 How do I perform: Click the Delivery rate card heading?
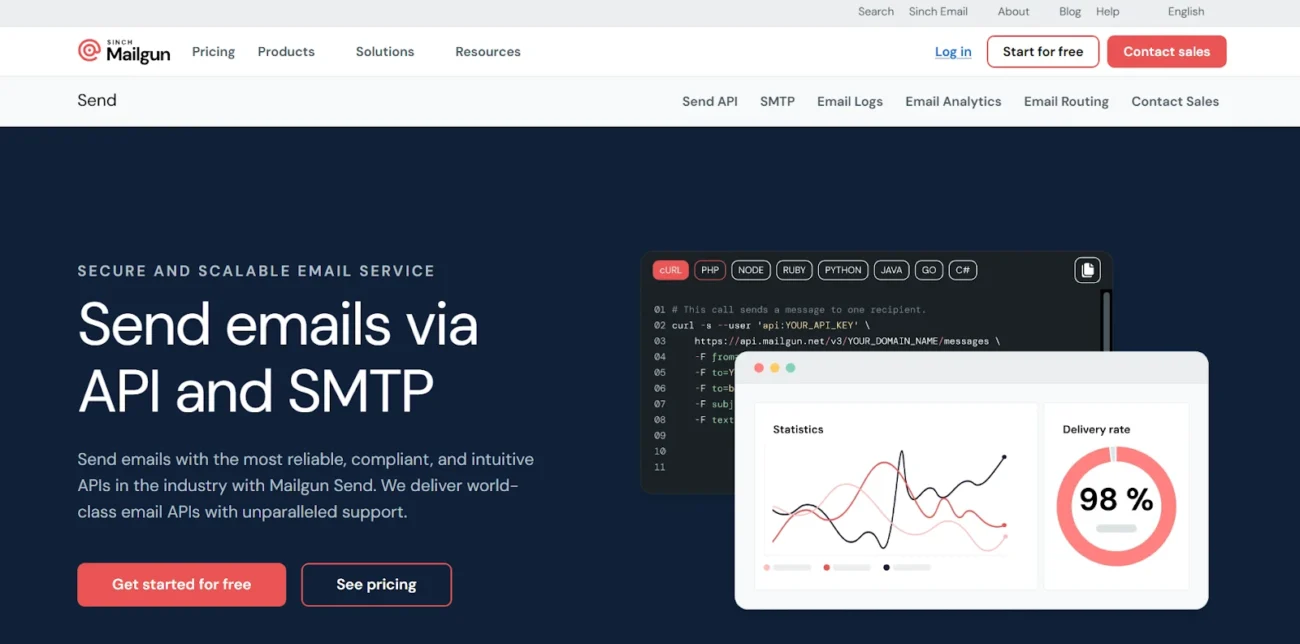pos(1096,429)
